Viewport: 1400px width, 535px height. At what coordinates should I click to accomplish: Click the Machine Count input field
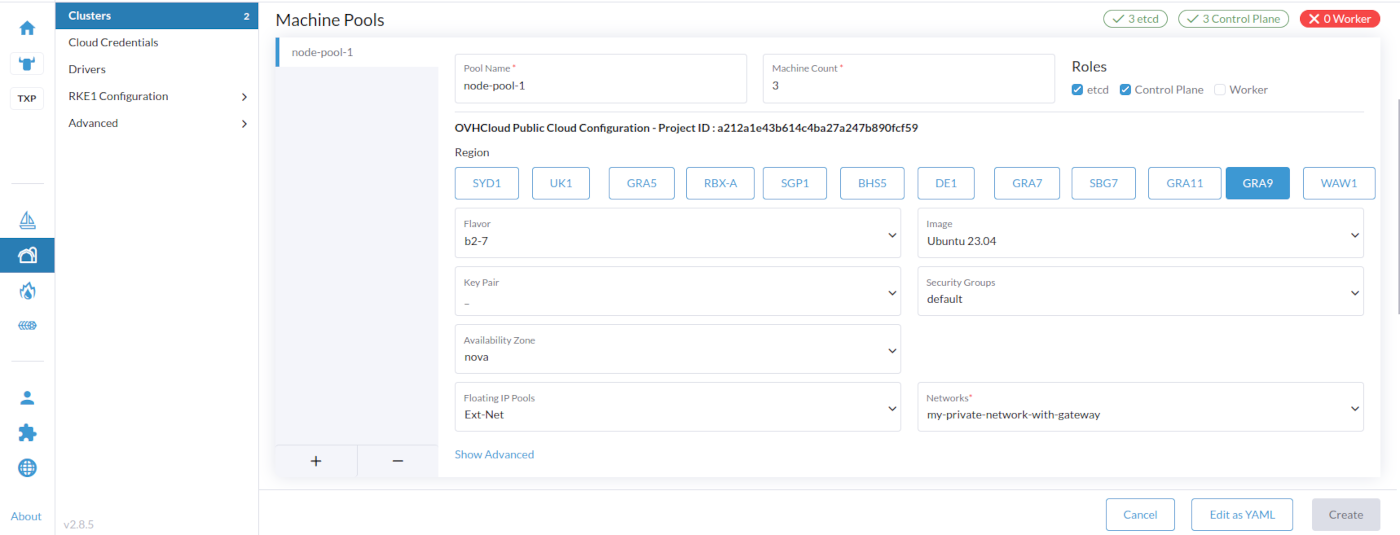pyautogui.click(x=908, y=86)
